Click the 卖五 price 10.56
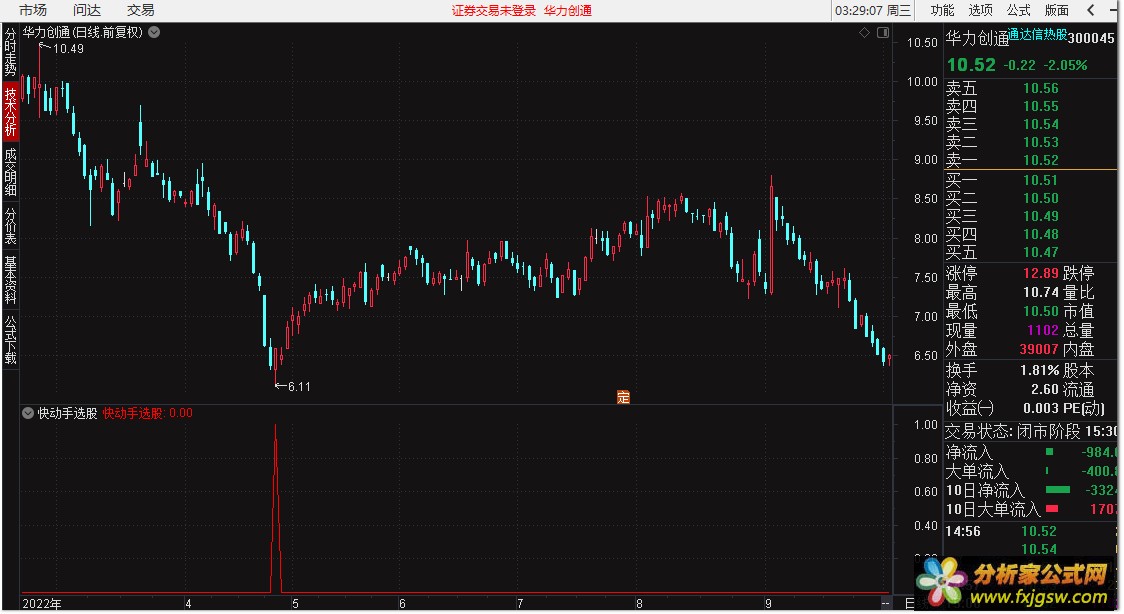Image resolution: width=1124 pixels, height=614 pixels. [1041, 88]
